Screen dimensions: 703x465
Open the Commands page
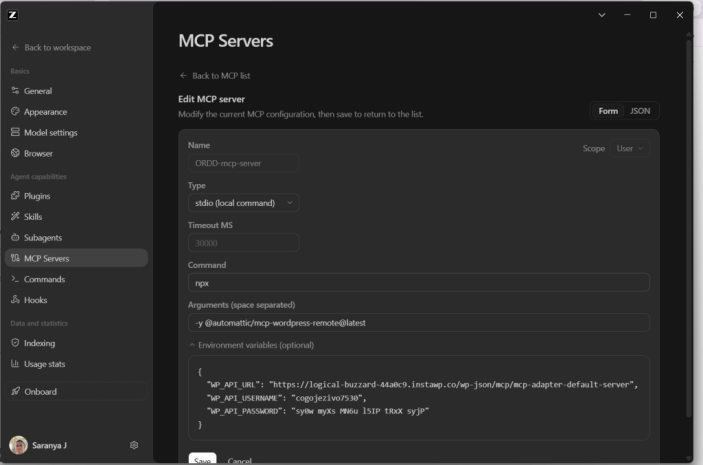(x=76, y=279)
